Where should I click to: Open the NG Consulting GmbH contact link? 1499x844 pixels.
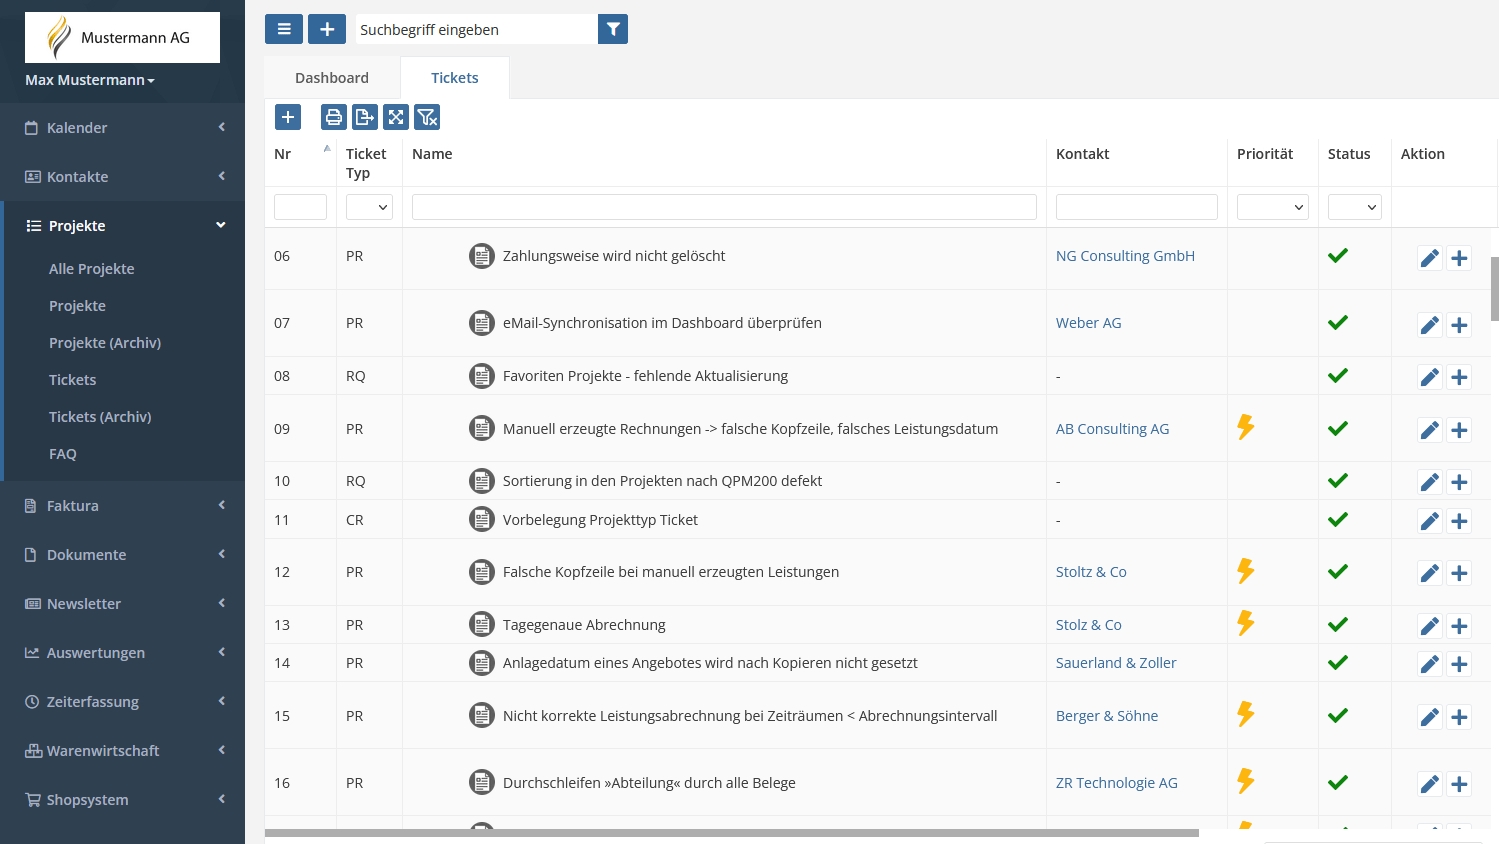coord(1125,256)
